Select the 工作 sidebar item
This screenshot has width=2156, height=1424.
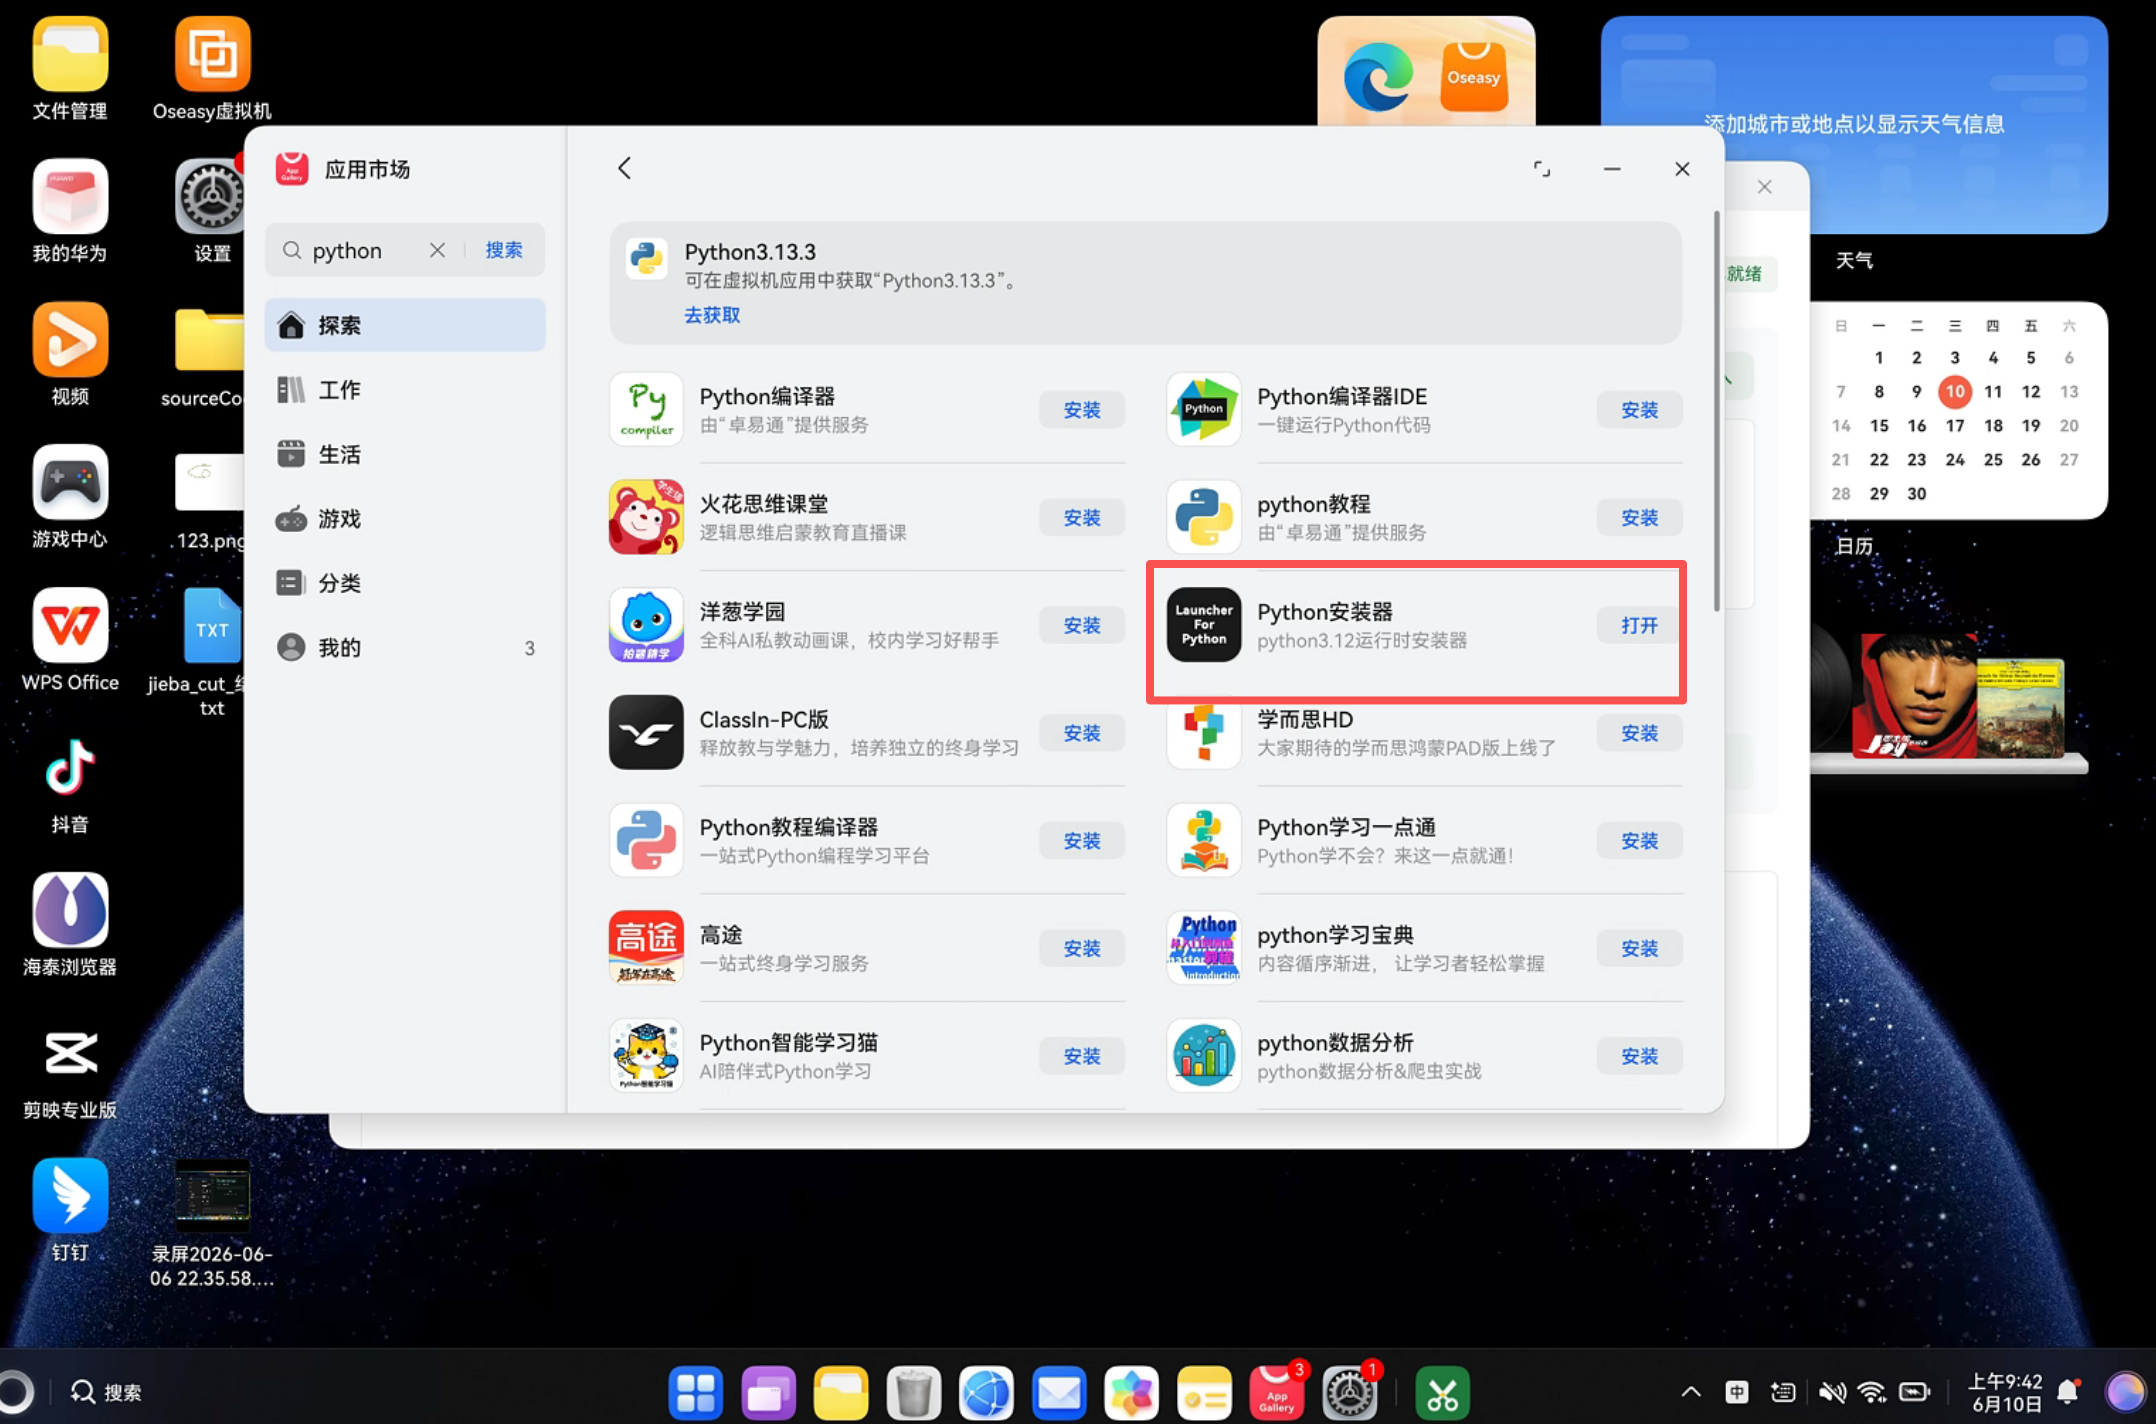(x=405, y=390)
